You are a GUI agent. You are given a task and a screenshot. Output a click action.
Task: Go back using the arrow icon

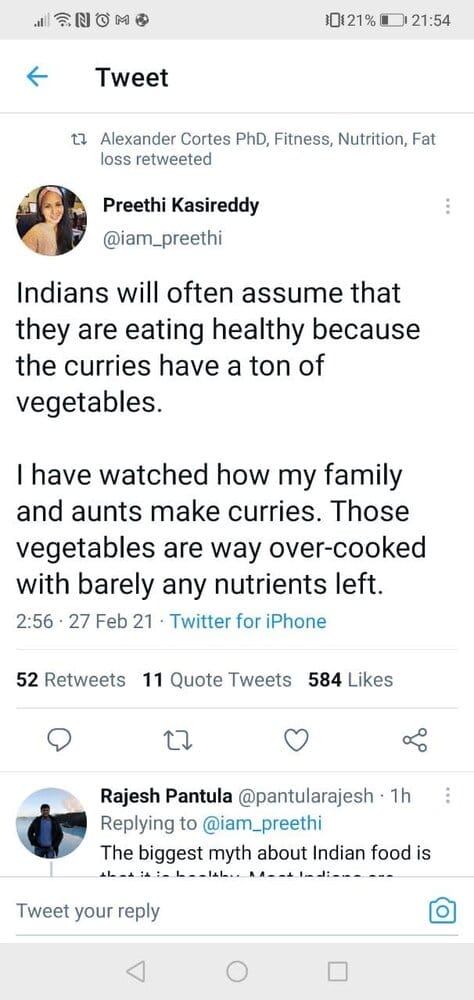[37, 77]
